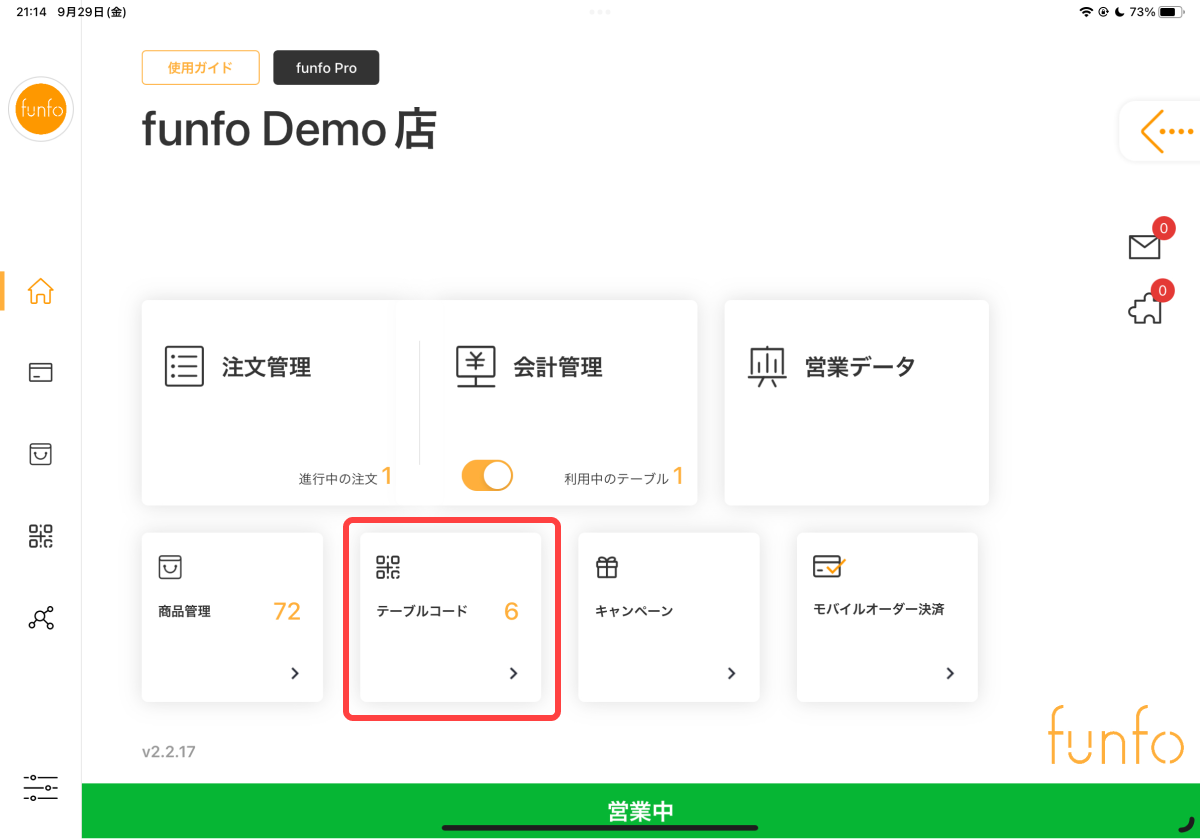This screenshot has width=1200, height=839.
Task: Tap the battery indicator in status bar
Action: [1171, 12]
